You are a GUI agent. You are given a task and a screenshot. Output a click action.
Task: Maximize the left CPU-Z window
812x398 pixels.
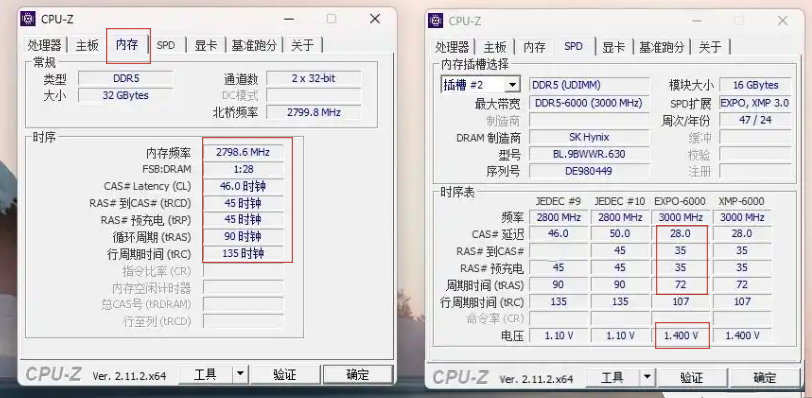[x=331, y=19]
